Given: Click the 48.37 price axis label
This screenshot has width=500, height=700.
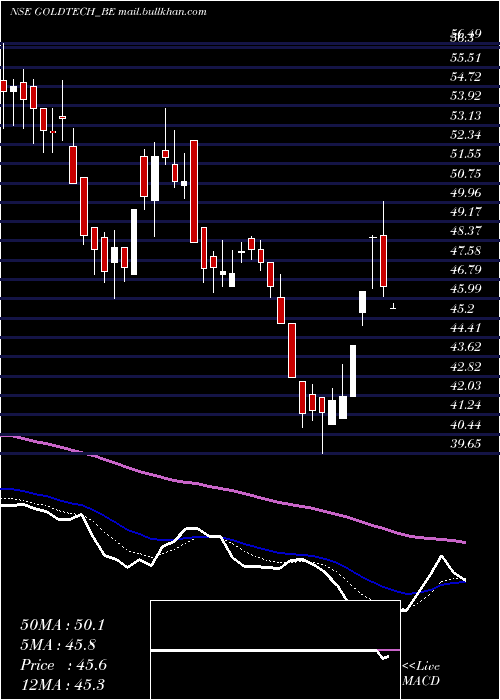Looking at the screenshot, I should tap(466, 231).
